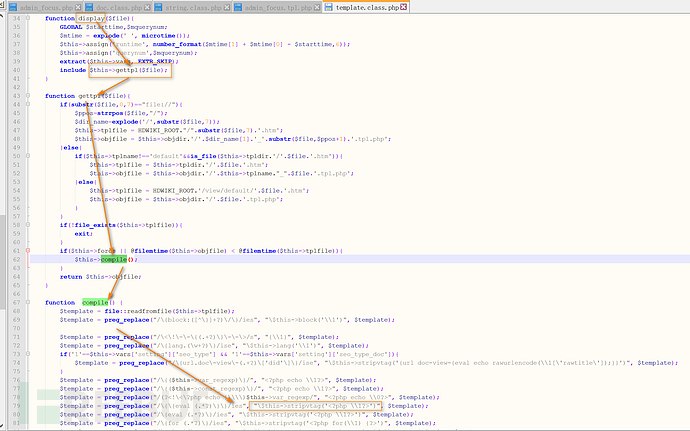Click line number 34 in the margin
This screenshot has width=690, height=431.
pos(16,18)
